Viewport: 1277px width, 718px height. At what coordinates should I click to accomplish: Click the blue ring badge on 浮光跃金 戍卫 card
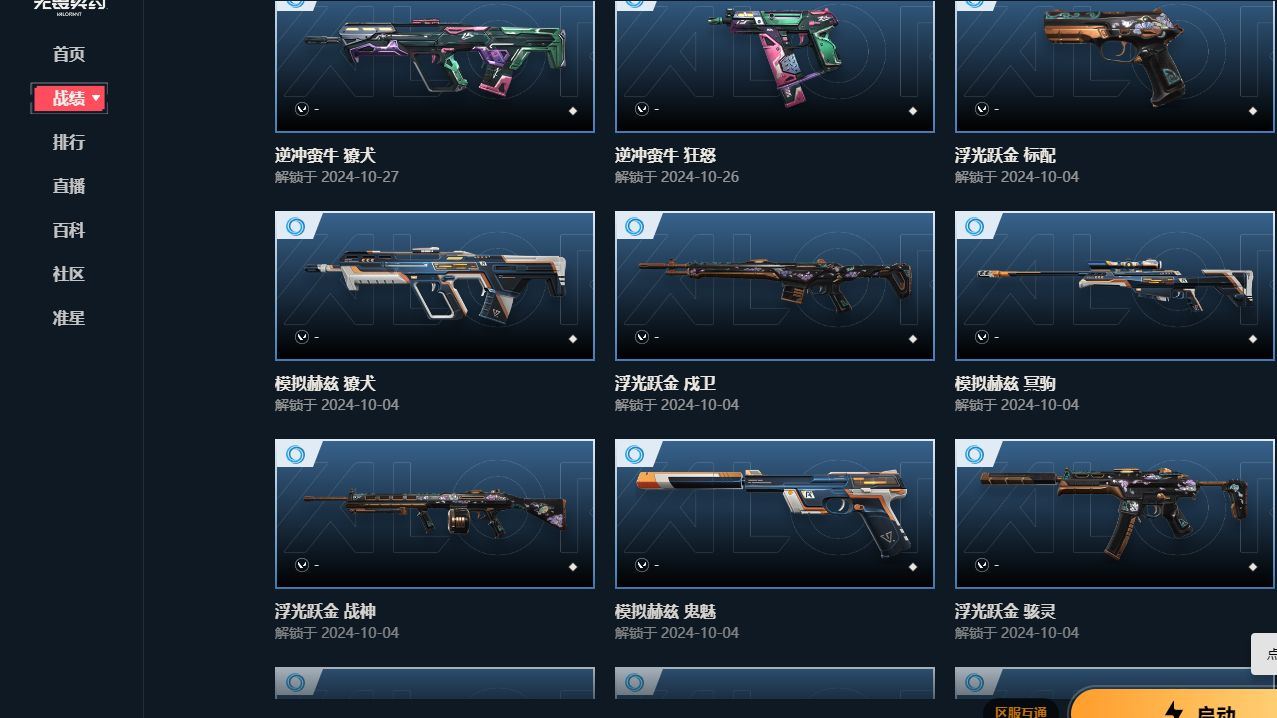[635, 227]
